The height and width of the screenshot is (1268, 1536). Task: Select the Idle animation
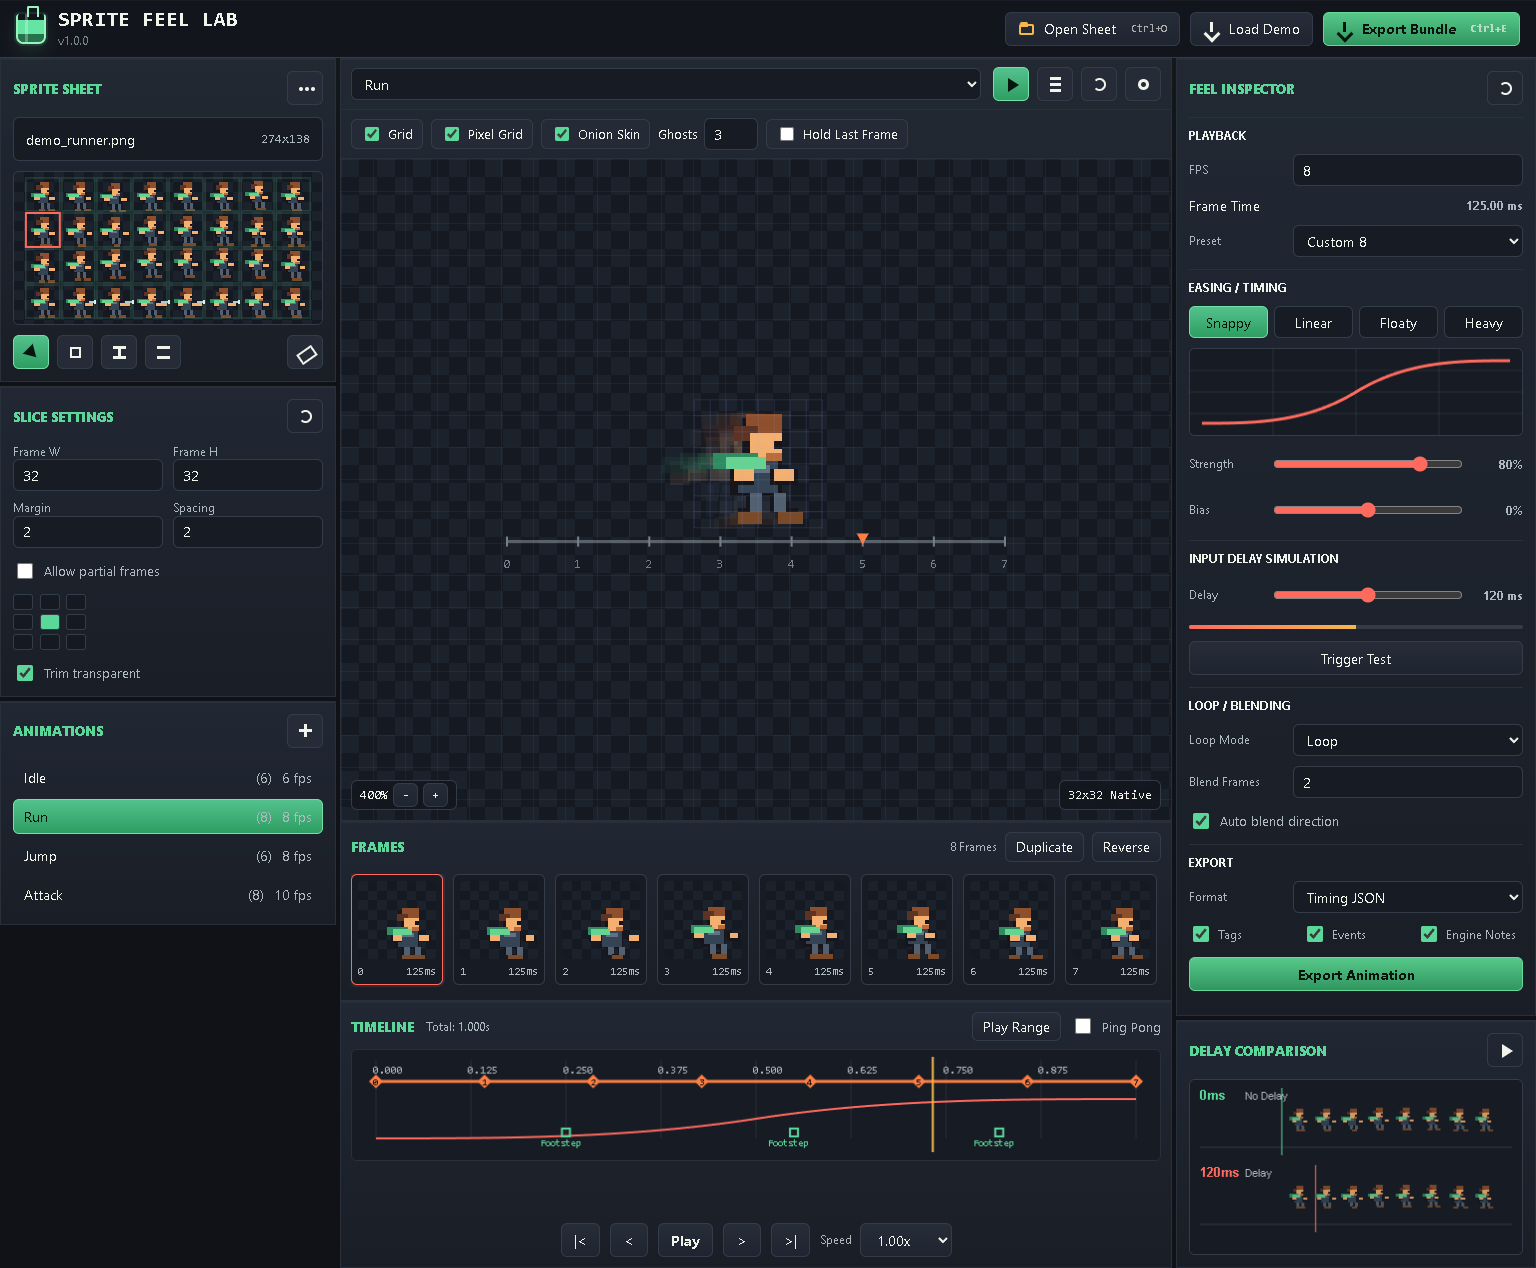coord(168,778)
